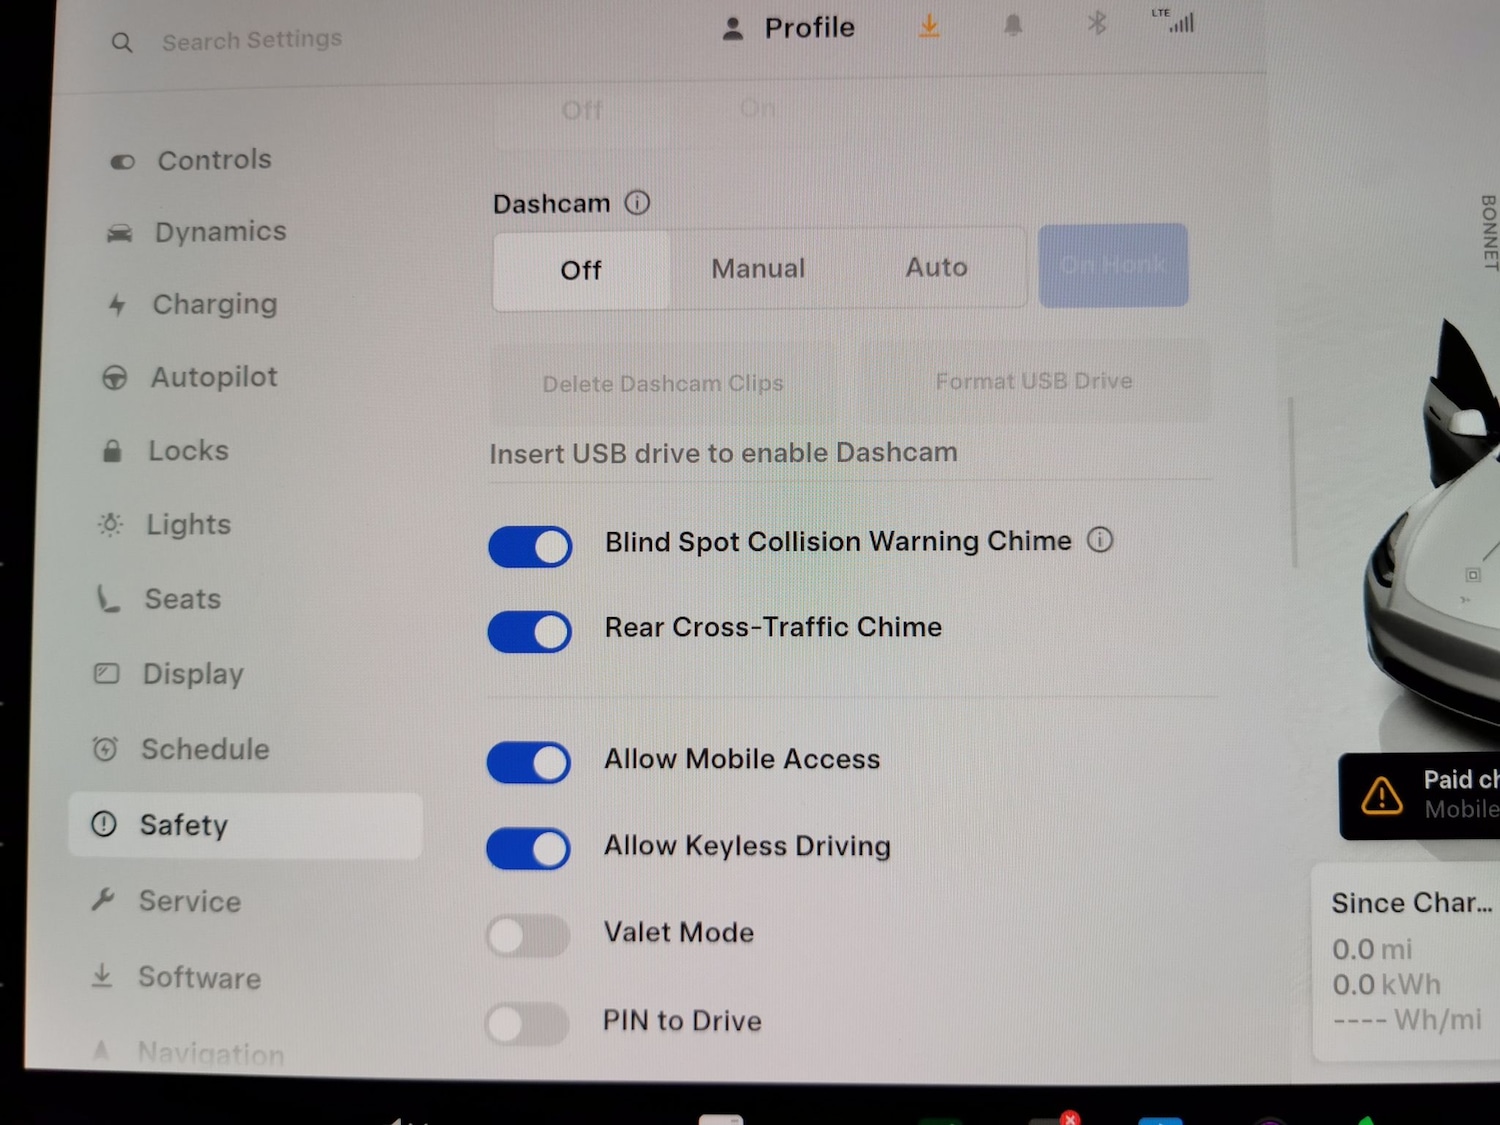This screenshot has height=1125, width=1500.
Task: Open the Autopilot settings menu
Action: point(213,377)
